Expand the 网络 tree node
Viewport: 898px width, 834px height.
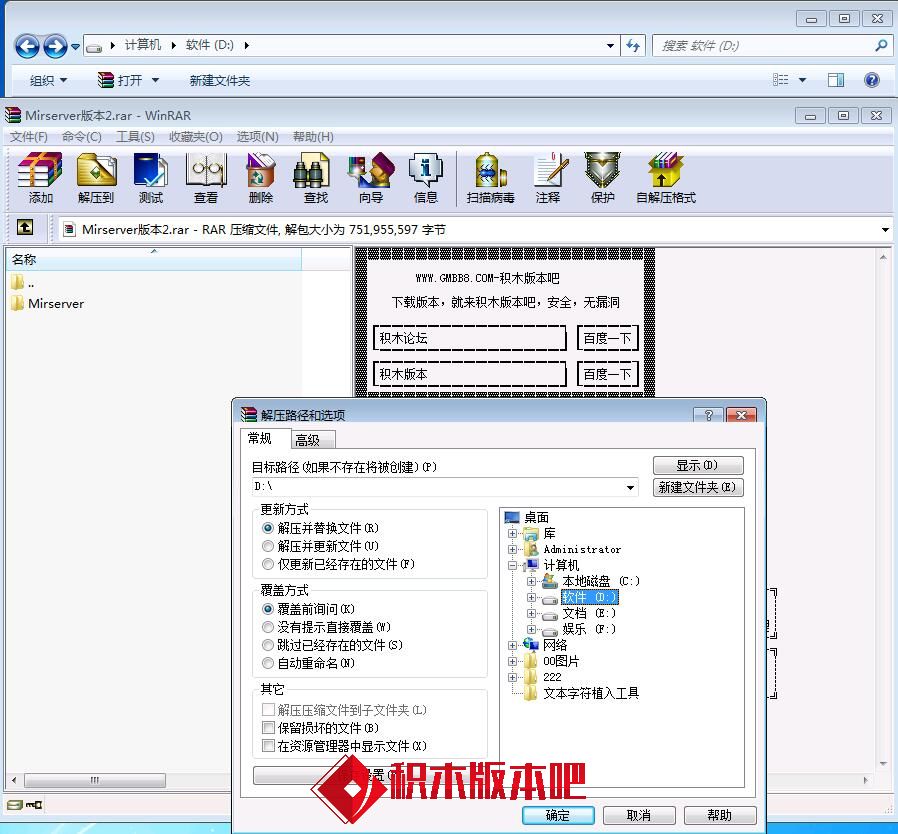pos(512,645)
